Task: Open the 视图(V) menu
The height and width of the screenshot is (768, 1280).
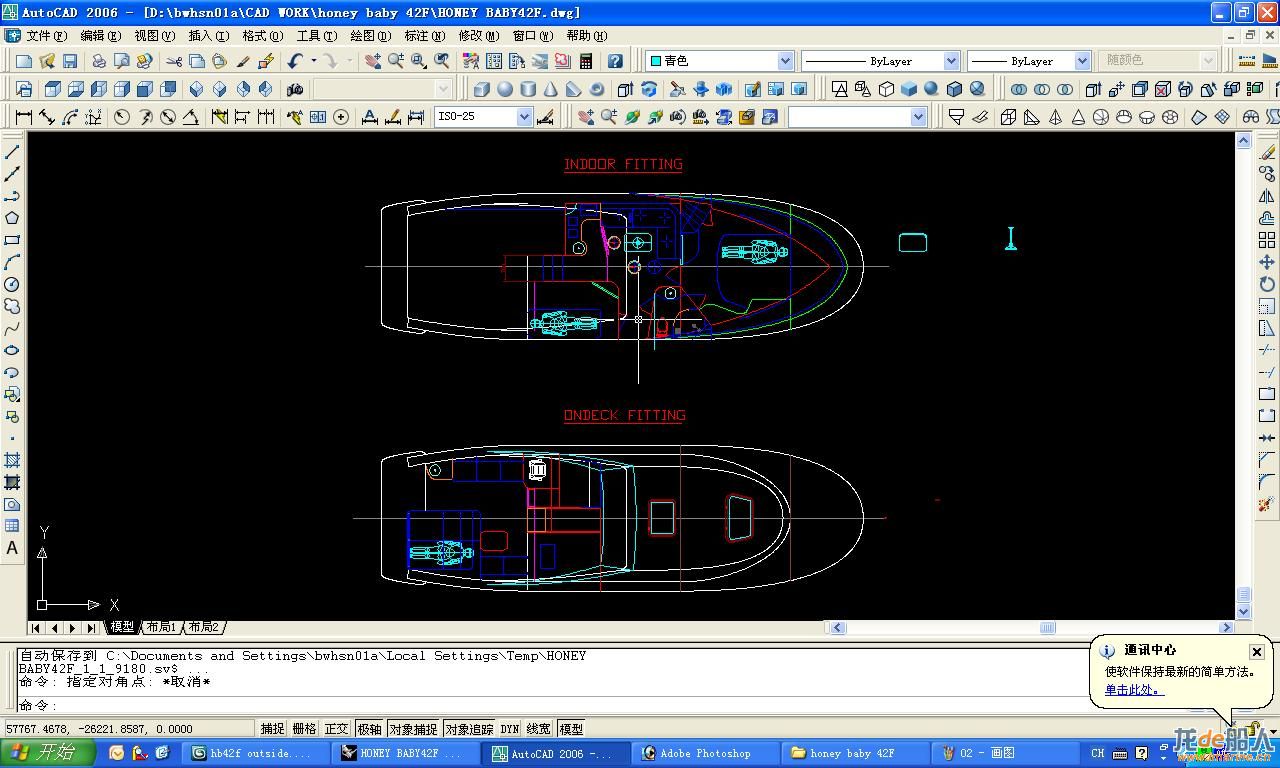Action: (154, 35)
